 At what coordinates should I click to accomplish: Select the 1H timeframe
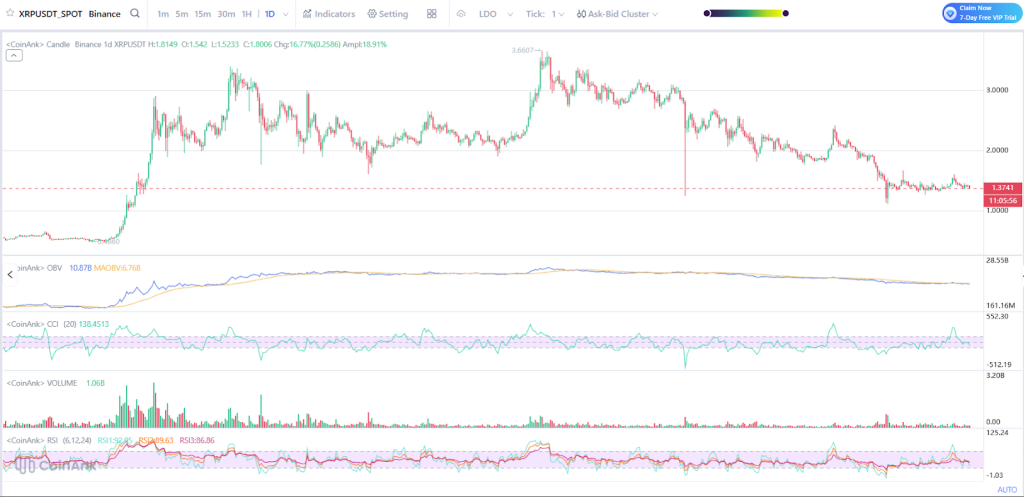[x=247, y=14]
